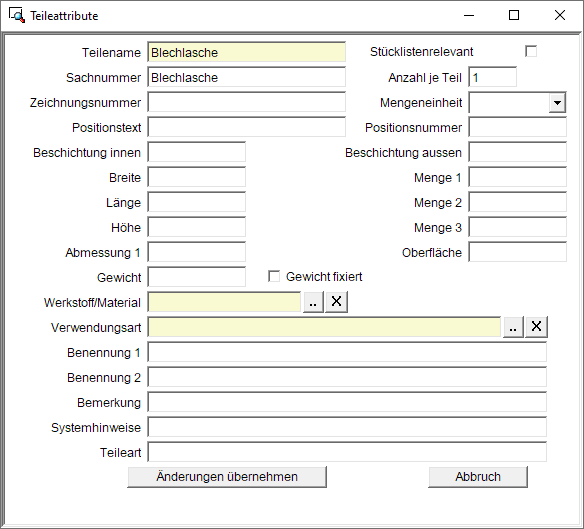Maximize the Teileattribute window
The image size is (584, 529).
514,15
